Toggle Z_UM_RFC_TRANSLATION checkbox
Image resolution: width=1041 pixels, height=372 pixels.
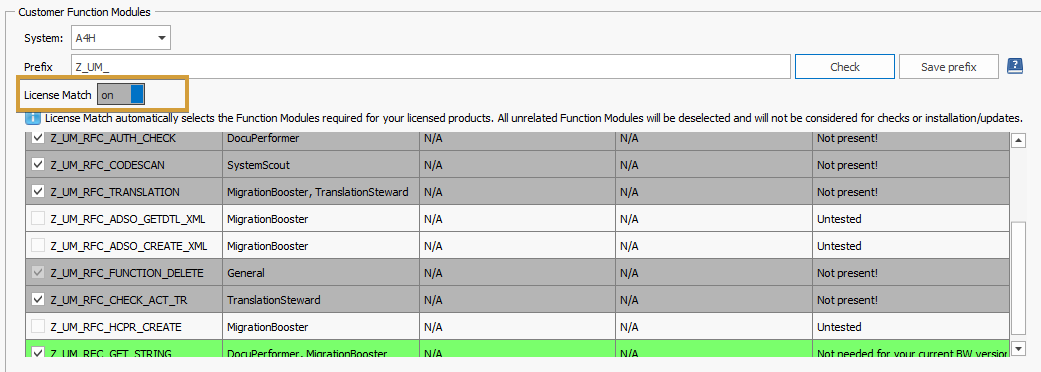coord(39,192)
